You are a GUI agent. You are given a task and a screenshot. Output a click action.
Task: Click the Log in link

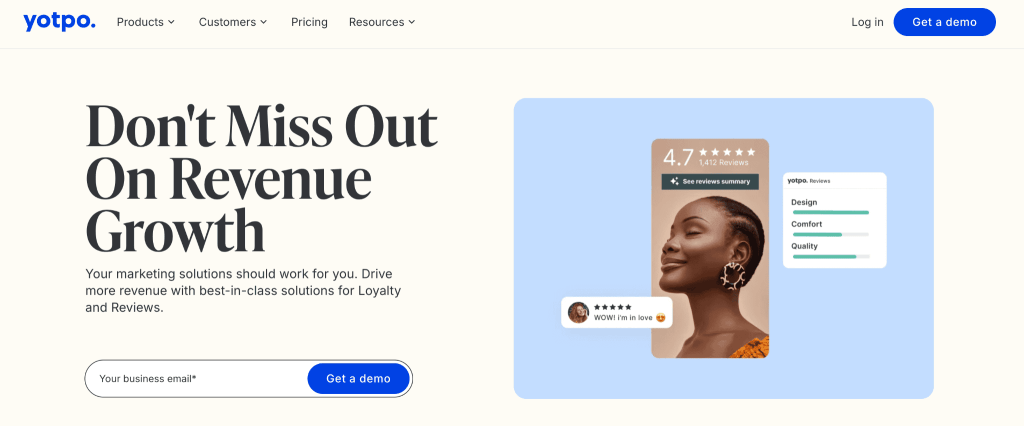[867, 22]
